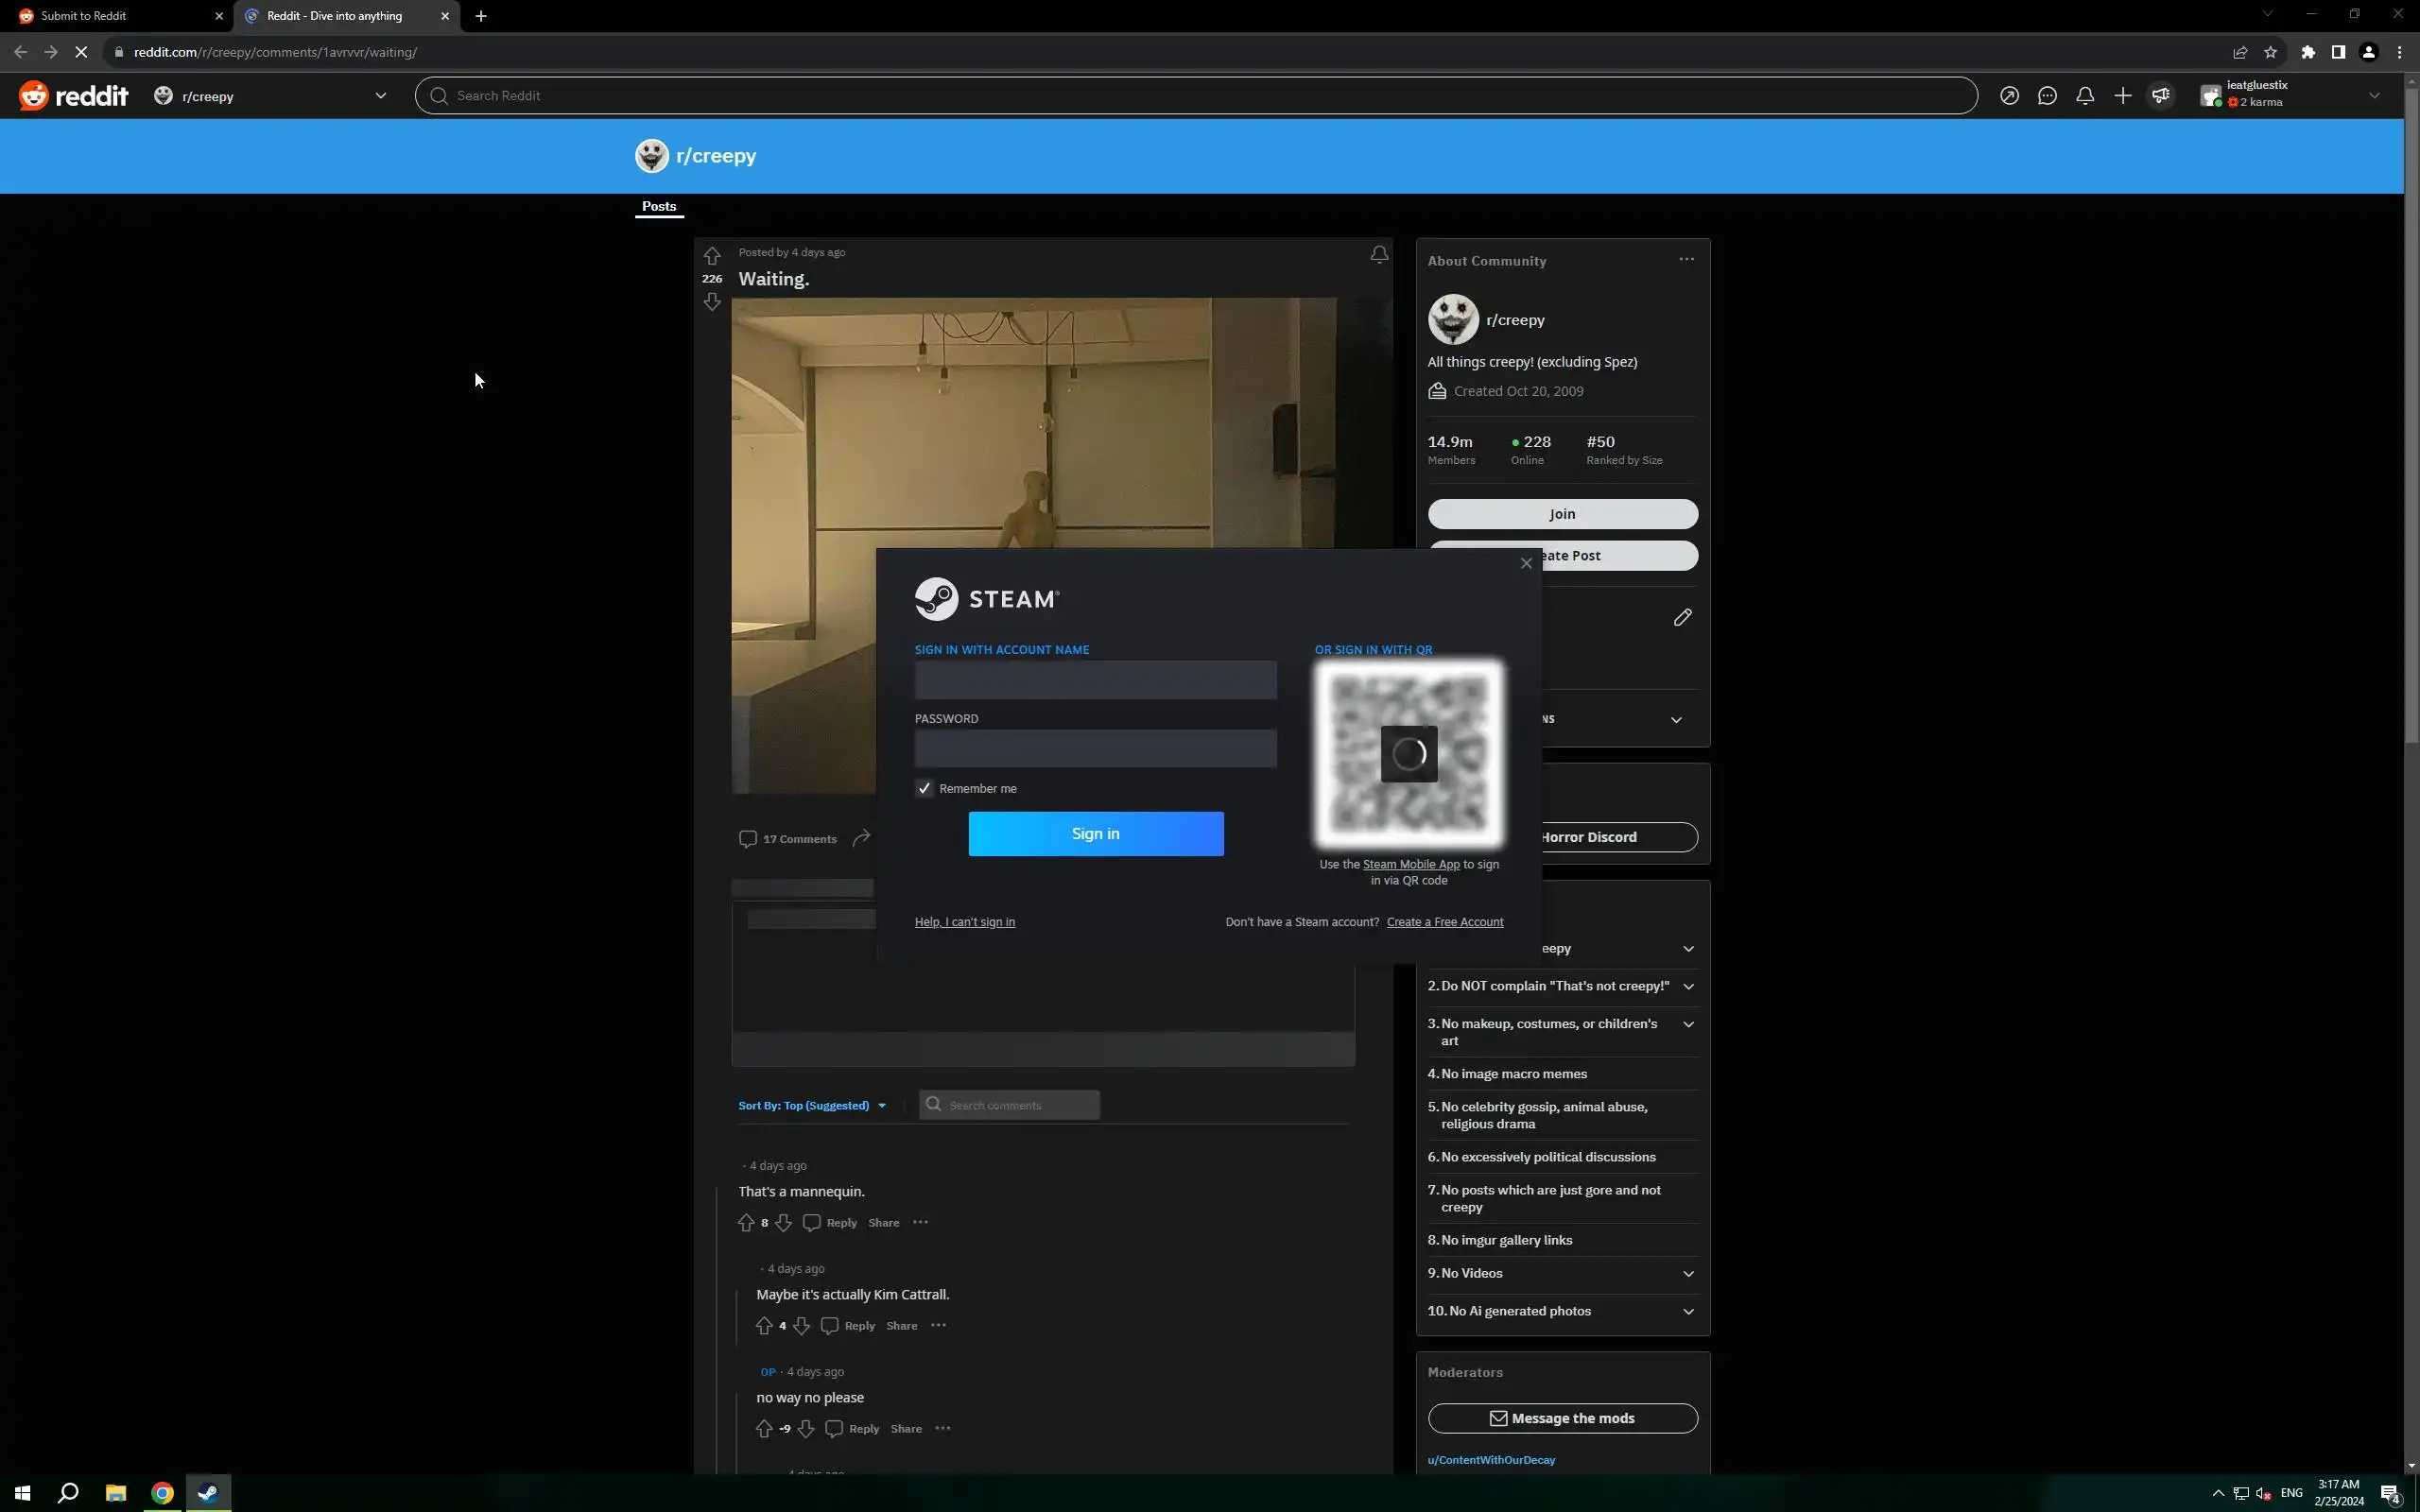Screen dimensions: 2420x1512
Task: Click the Create Post plus icon
Action: click(x=2122, y=96)
